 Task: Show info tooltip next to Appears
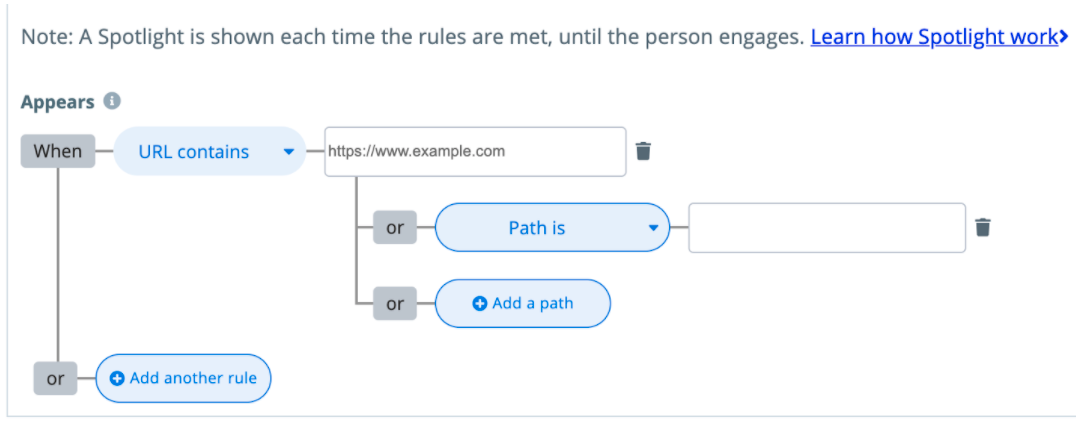pyautogui.click(x=112, y=102)
